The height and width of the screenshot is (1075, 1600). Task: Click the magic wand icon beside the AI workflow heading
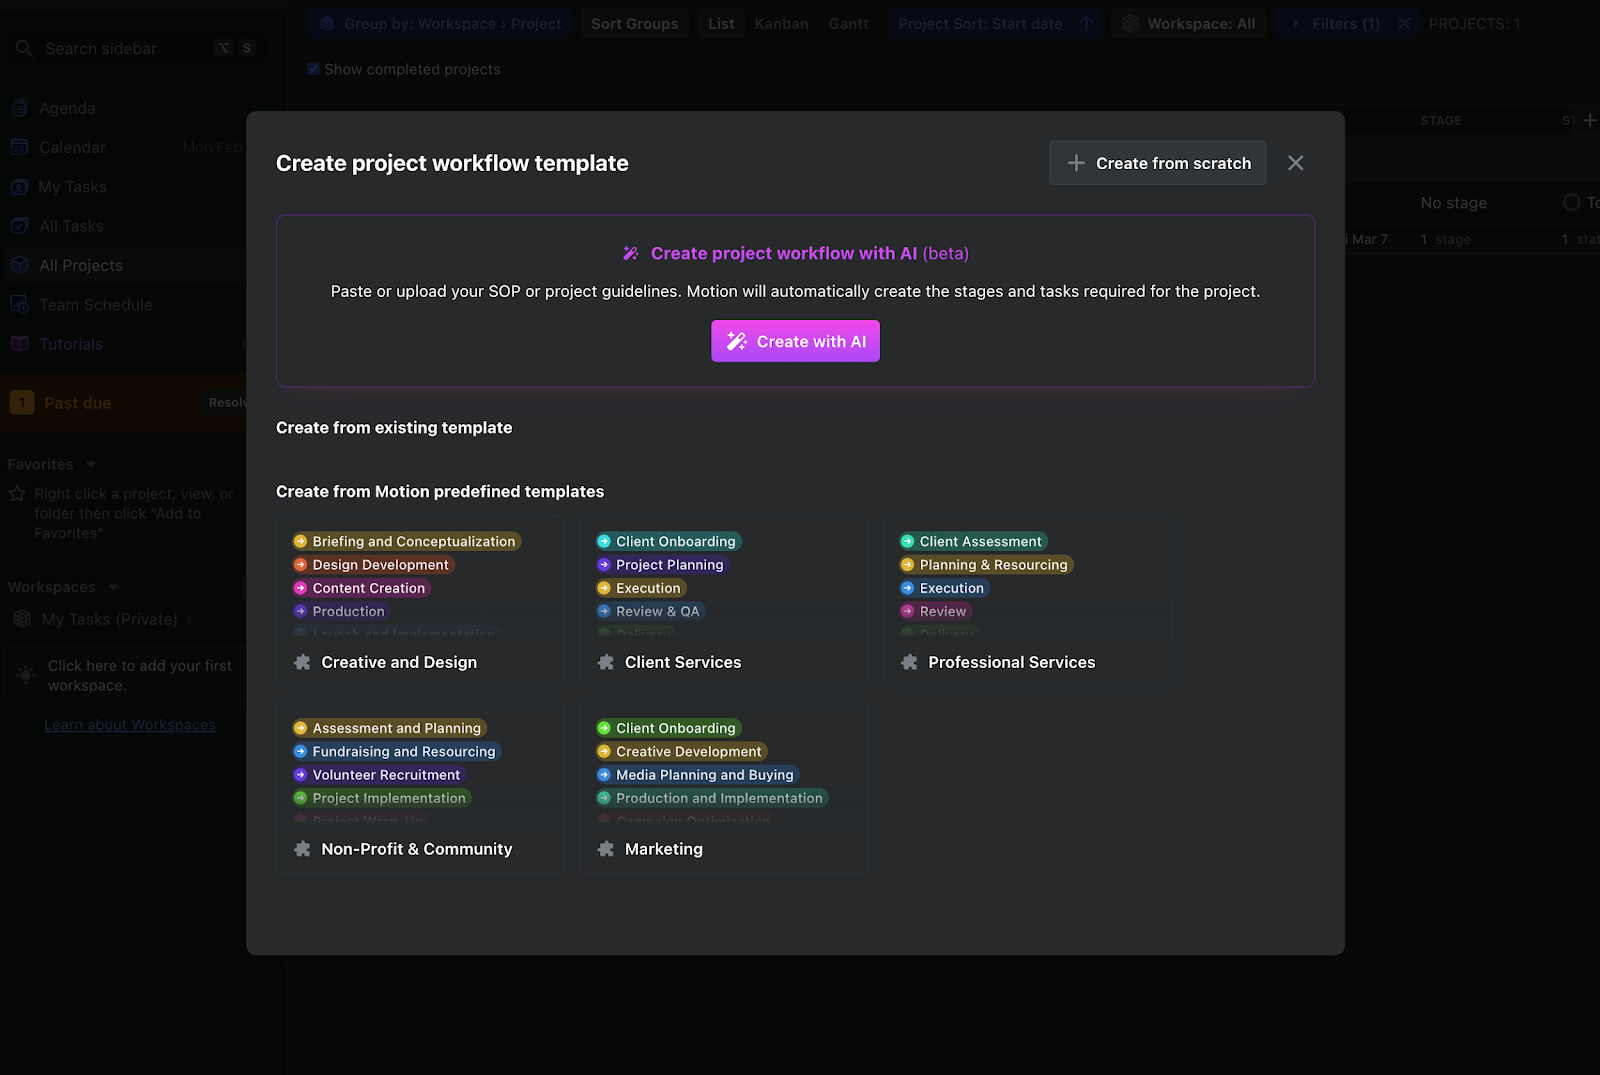click(631, 254)
